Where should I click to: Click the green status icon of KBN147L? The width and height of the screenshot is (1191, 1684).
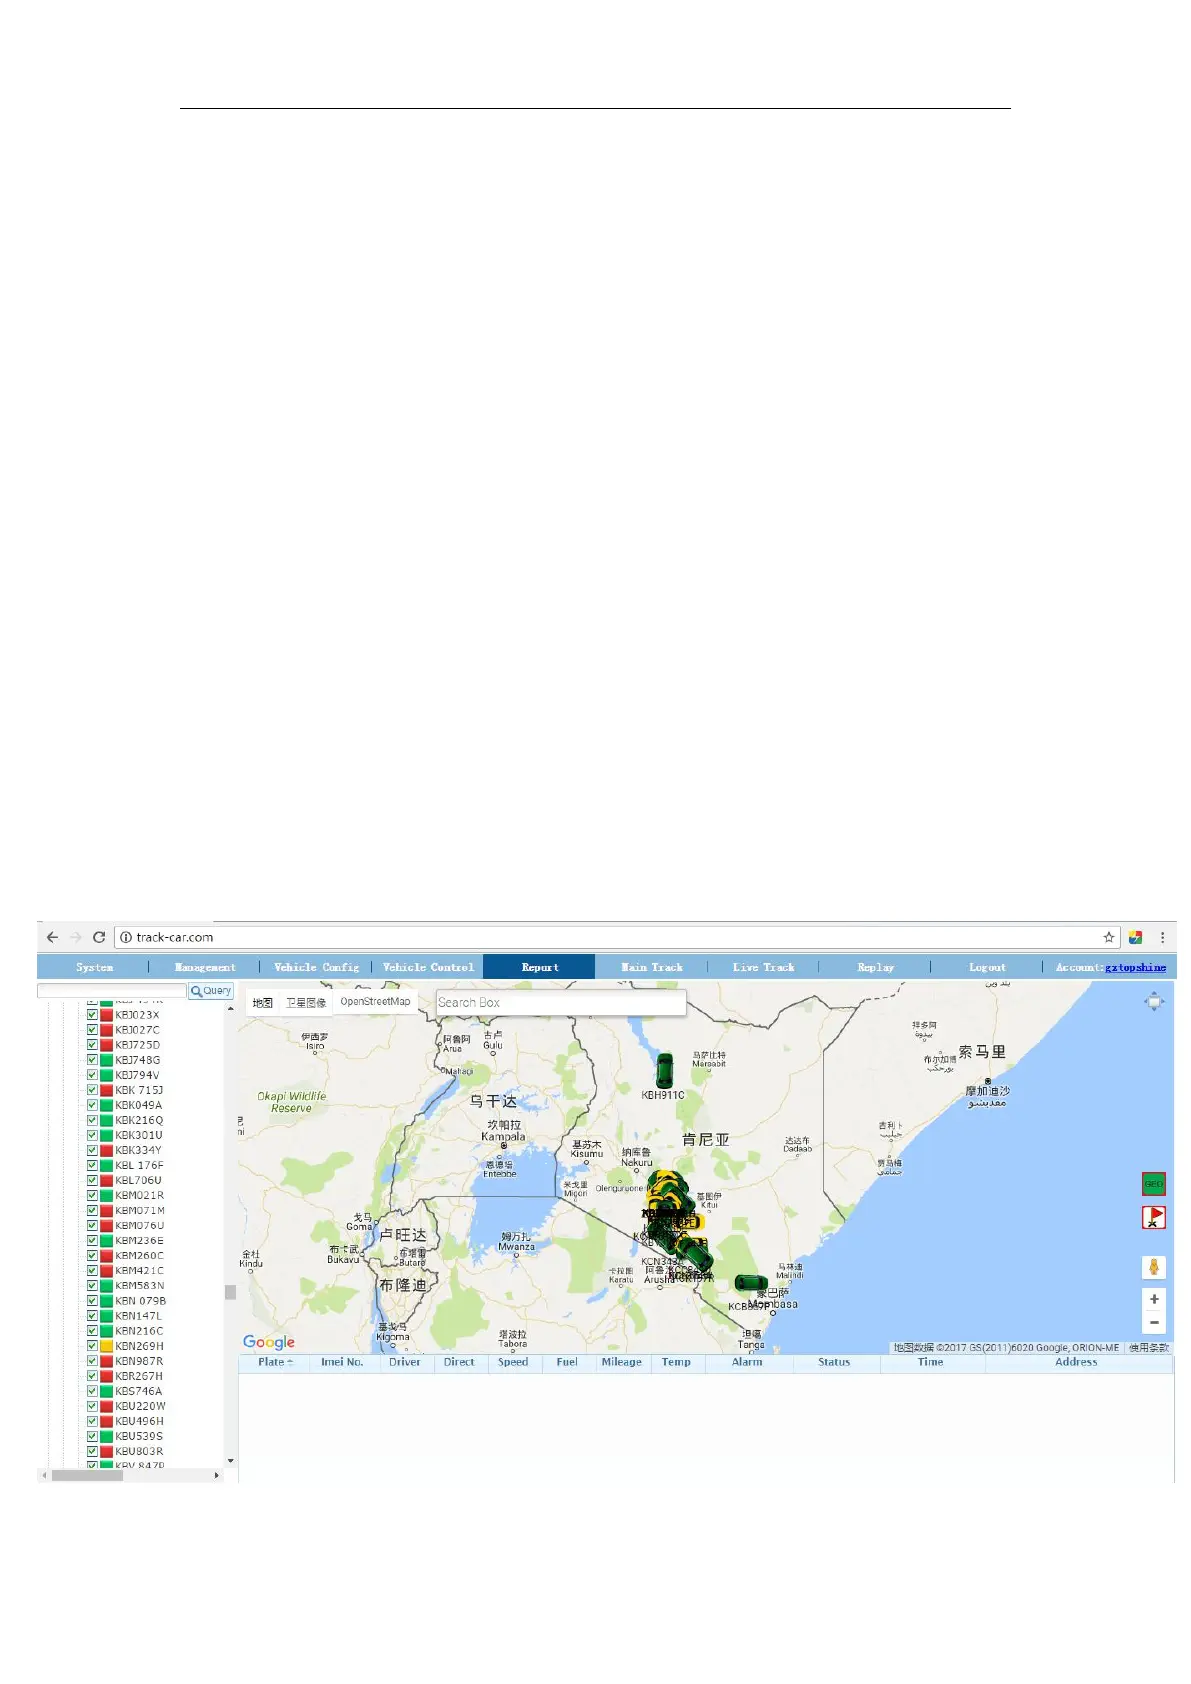coord(106,1316)
